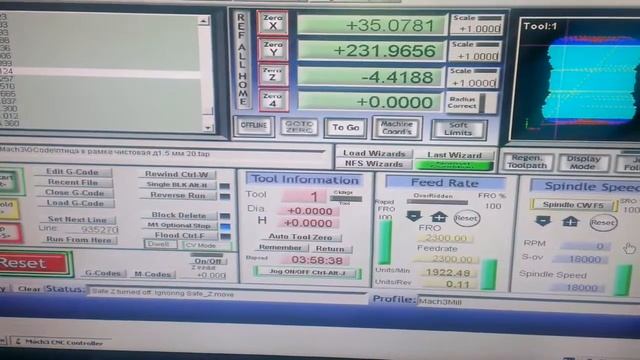Click the Dwell indicator button
Viewport: 640px width, 360px height.
point(160,244)
